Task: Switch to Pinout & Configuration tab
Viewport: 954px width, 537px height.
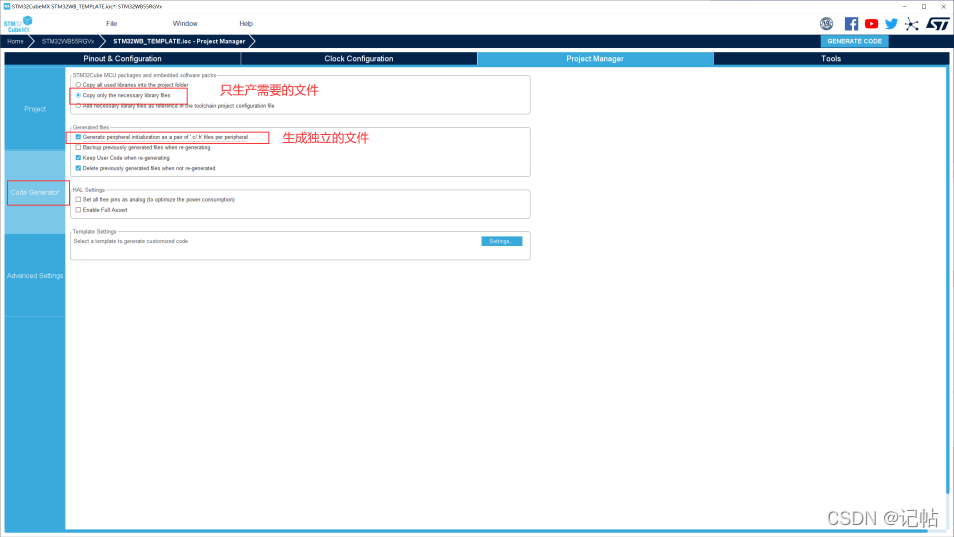Action: coord(122,59)
